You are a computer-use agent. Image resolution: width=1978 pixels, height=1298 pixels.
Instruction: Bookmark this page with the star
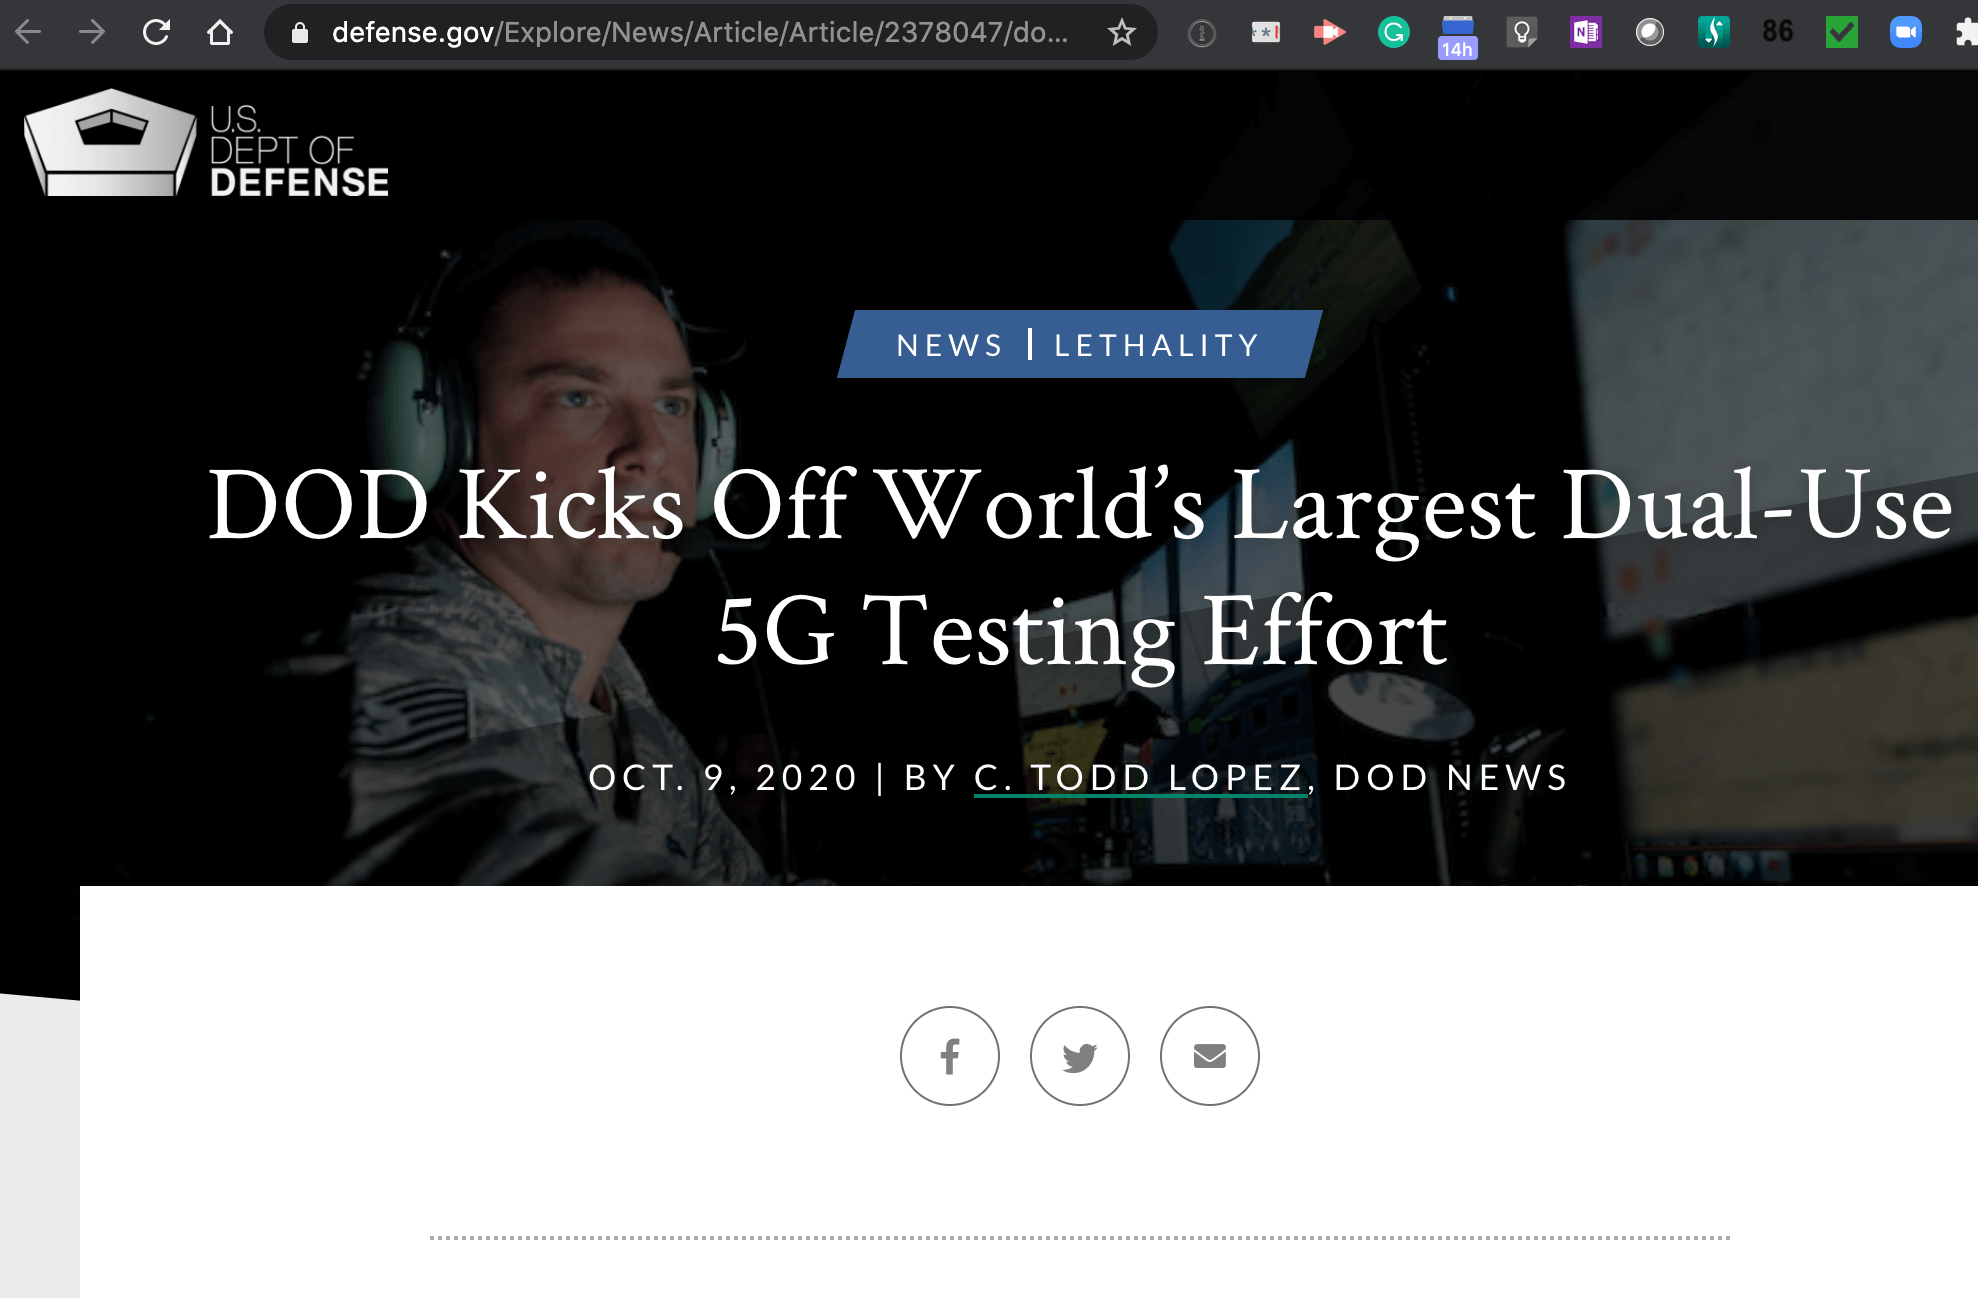(1122, 33)
